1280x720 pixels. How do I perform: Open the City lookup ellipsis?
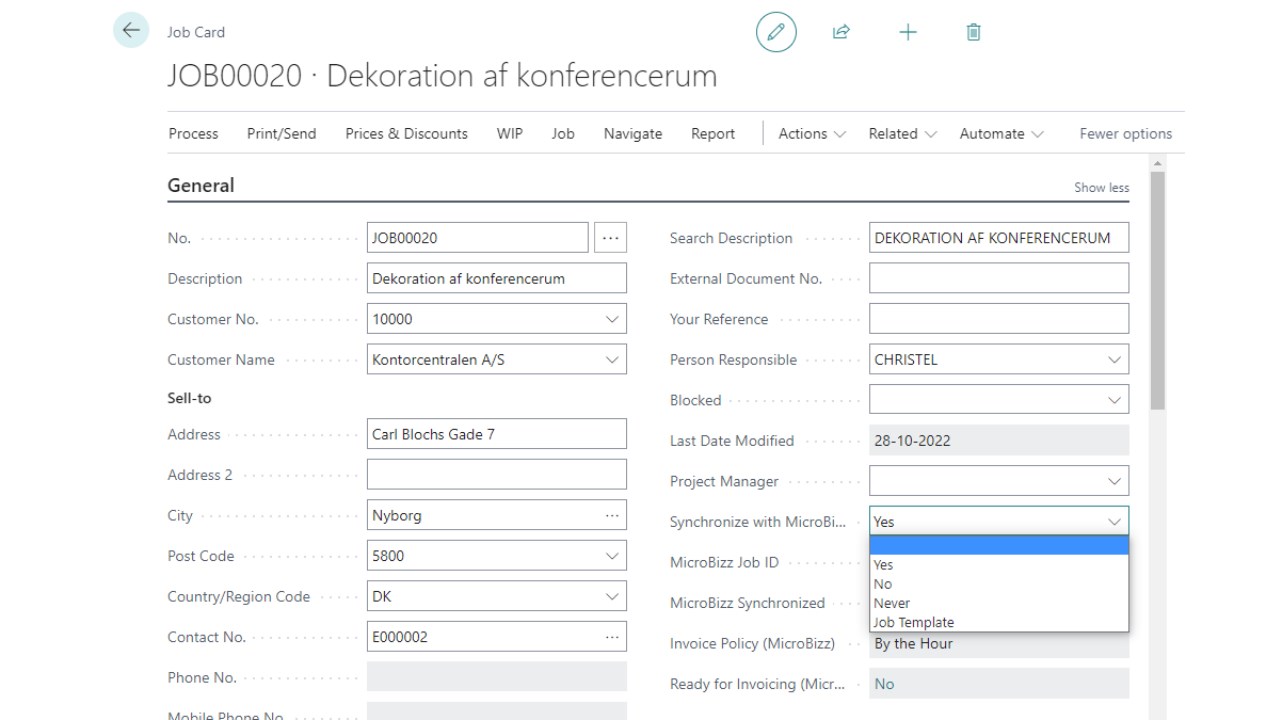click(612, 516)
